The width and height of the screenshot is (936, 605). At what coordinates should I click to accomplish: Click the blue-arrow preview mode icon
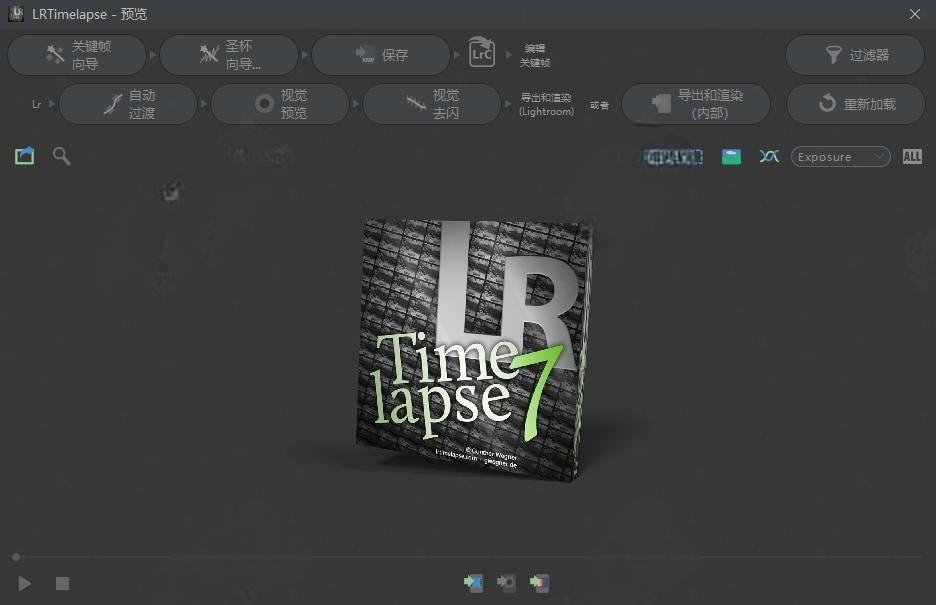473,582
